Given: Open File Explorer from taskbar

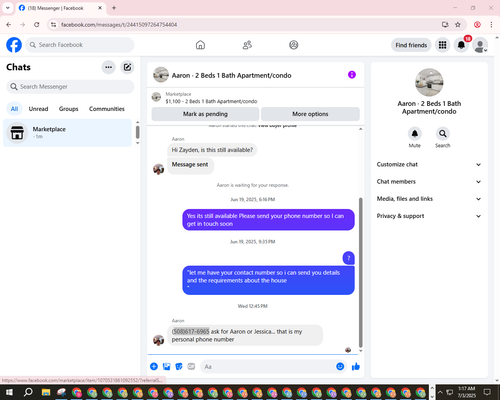Looking at the screenshot, I should coord(46,392).
